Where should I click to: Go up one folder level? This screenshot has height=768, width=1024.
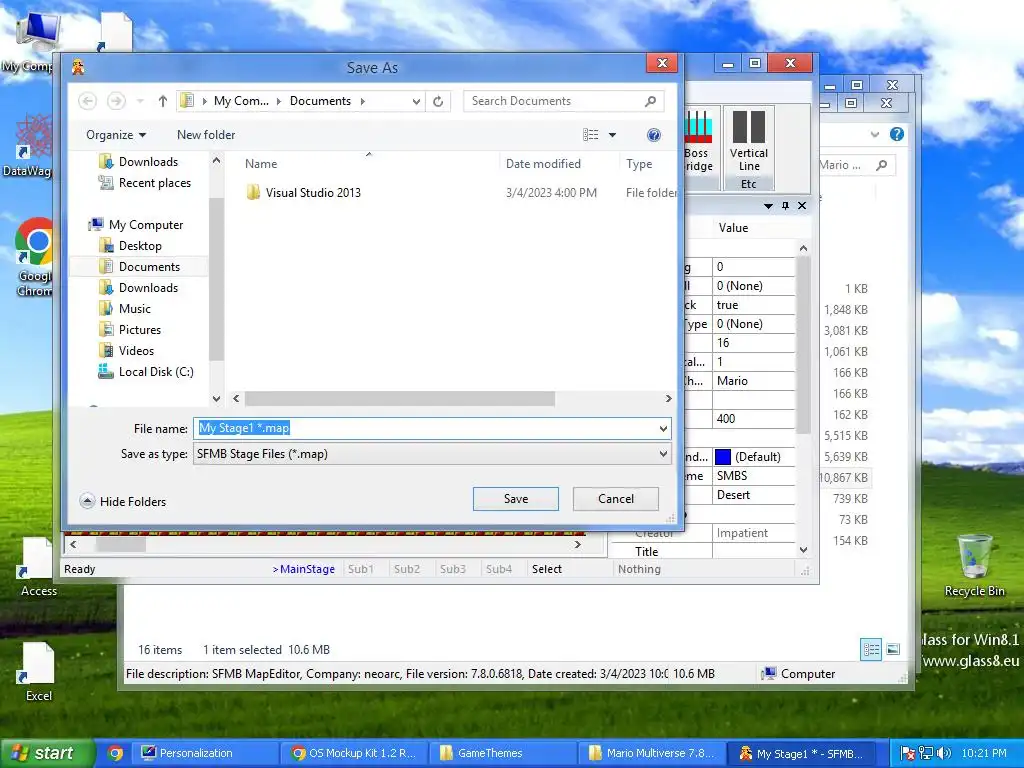(x=163, y=101)
